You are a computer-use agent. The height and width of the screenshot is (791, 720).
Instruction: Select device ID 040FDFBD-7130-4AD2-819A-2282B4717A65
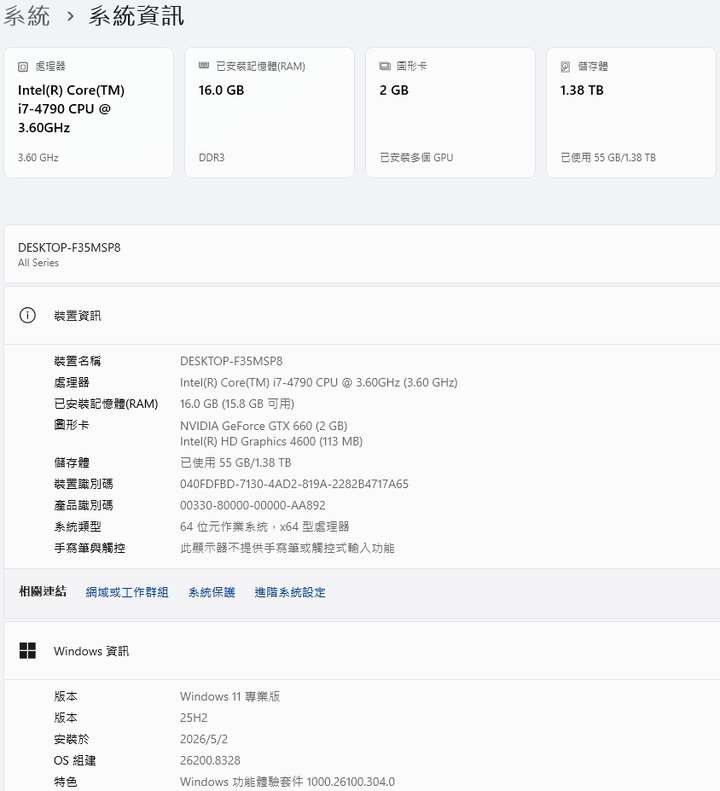pos(294,484)
